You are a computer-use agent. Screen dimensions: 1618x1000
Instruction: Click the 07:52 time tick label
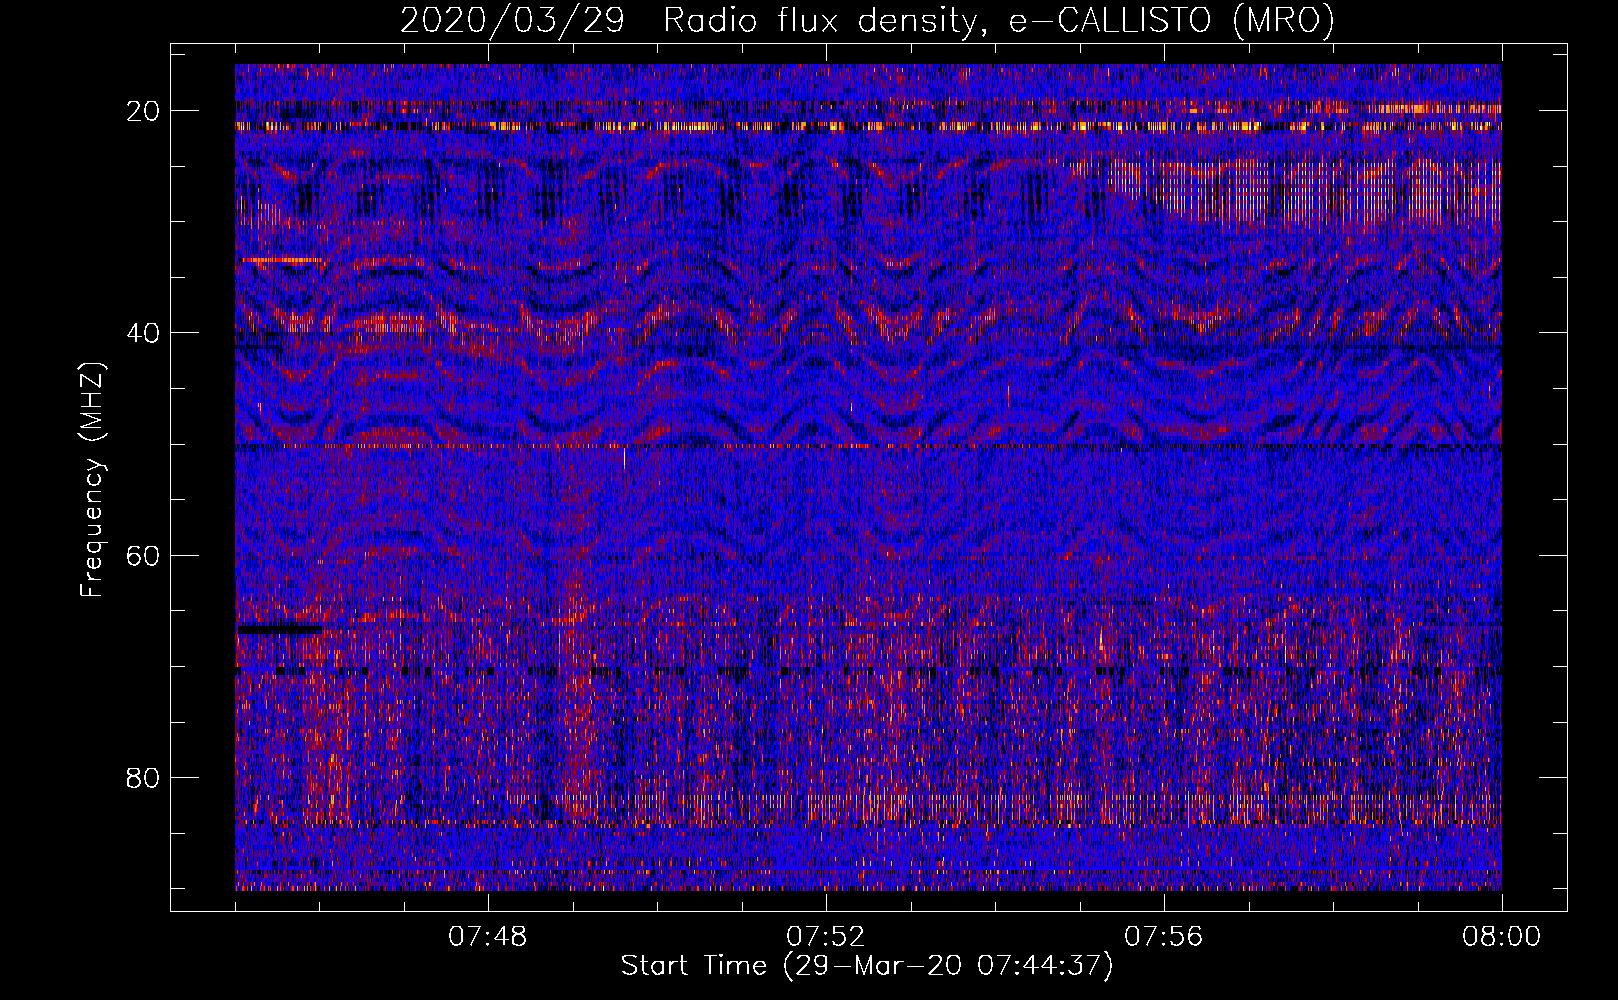tap(825, 937)
